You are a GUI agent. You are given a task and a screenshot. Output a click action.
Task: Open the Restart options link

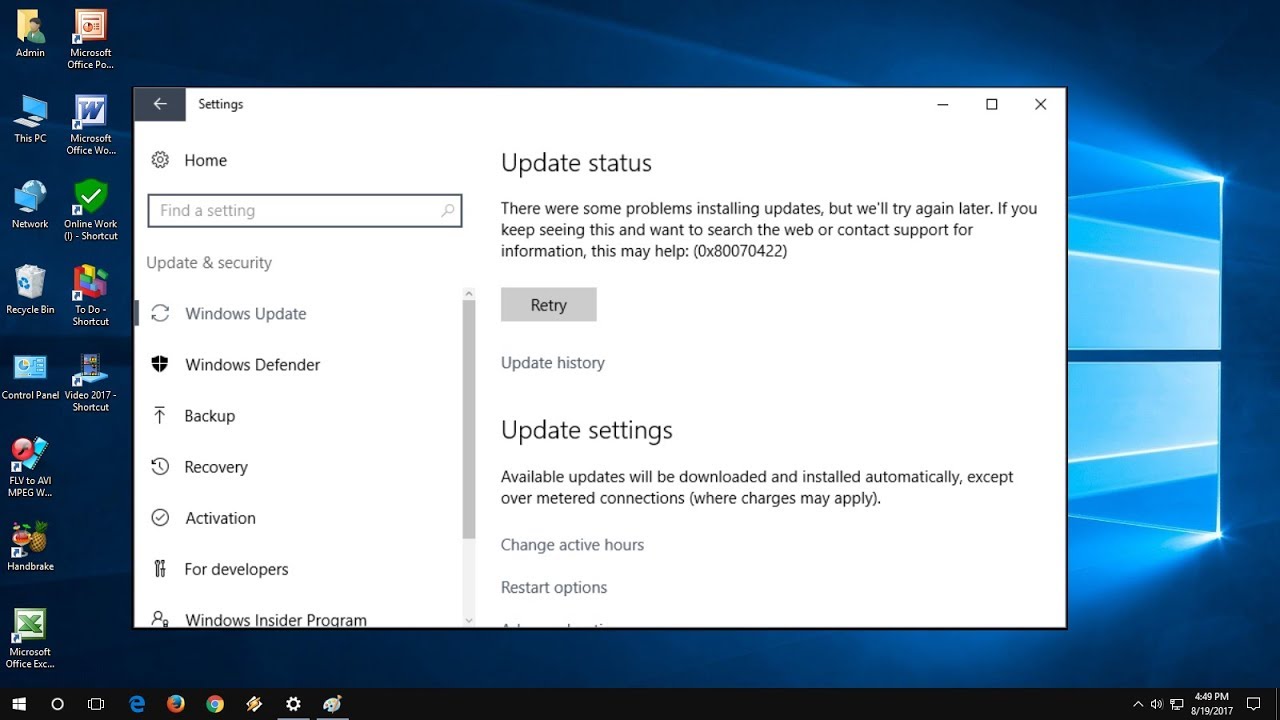tap(554, 588)
